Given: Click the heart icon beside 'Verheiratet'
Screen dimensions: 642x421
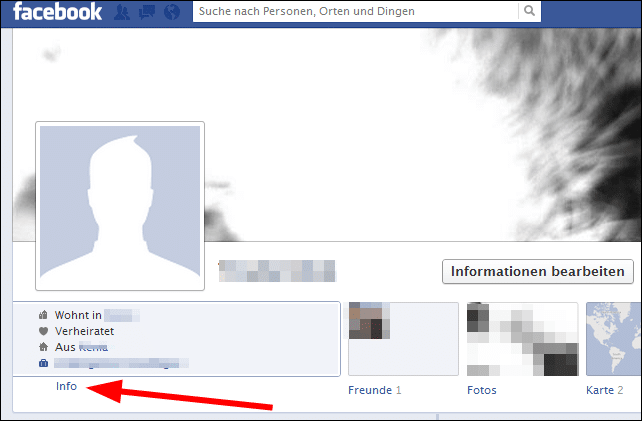Looking at the screenshot, I should tap(43, 331).
